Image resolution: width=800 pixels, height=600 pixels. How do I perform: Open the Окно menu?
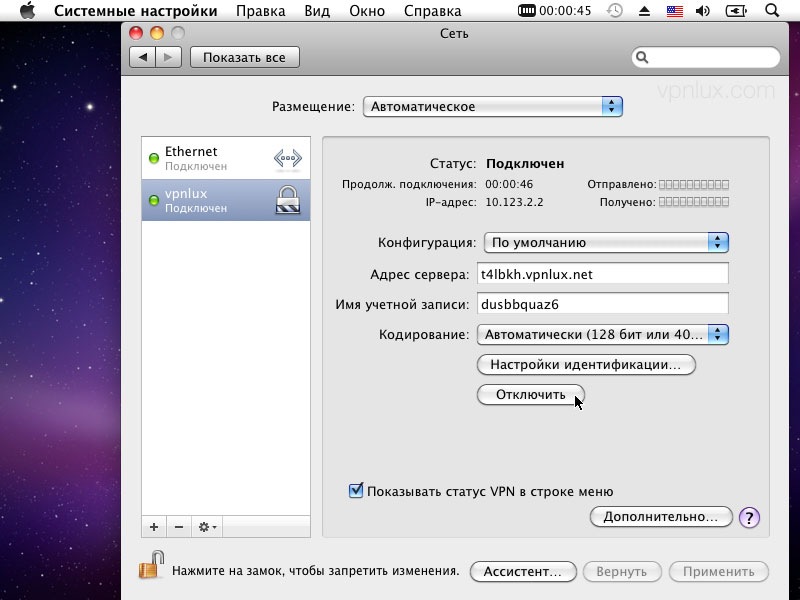(x=367, y=11)
